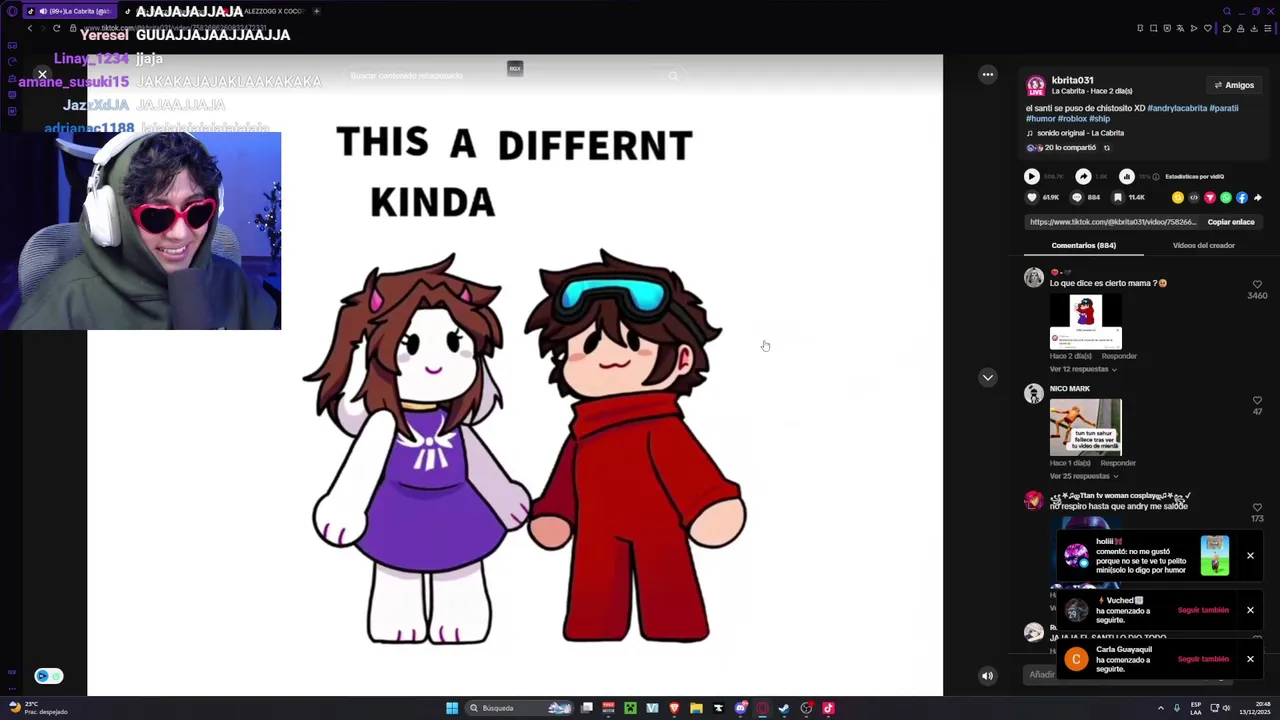Expand Ver 25 respuestas

tap(1083, 476)
